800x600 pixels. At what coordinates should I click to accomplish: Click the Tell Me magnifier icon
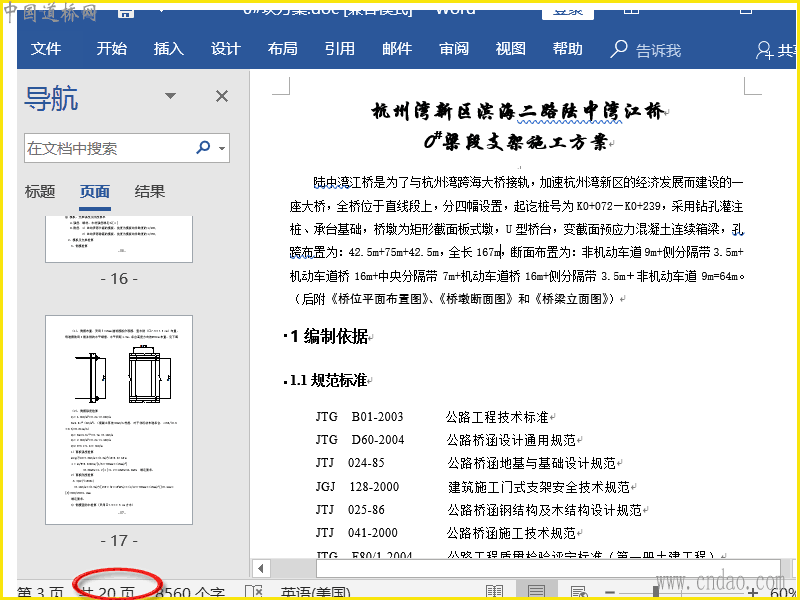[619, 49]
